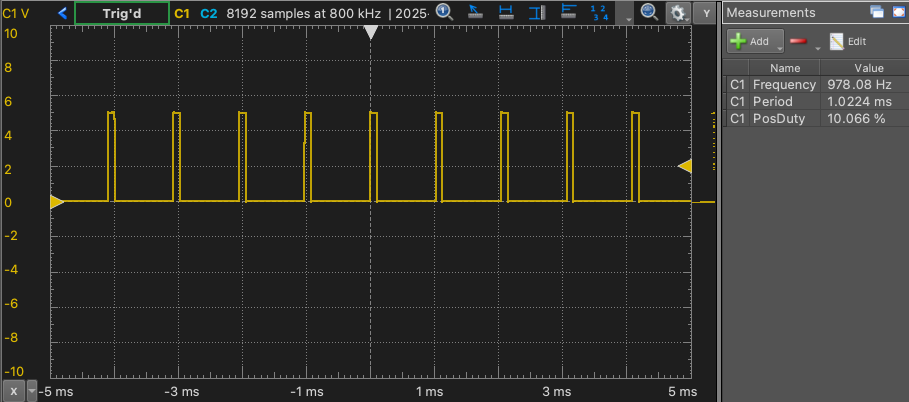
Task: Open scope plot settings gear icon
Action: [x=678, y=13]
